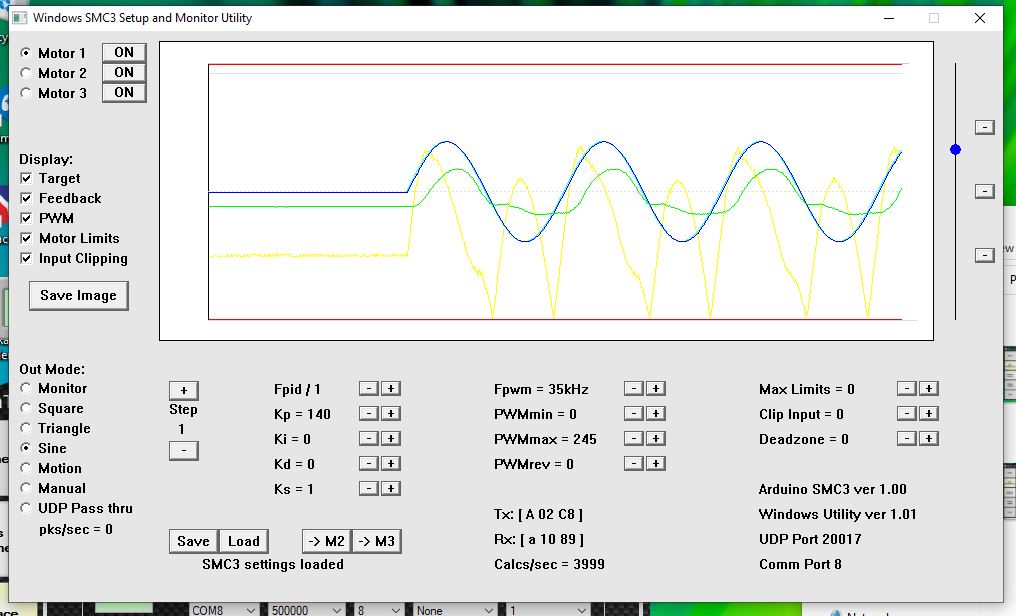
Task: Select Sine out mode
Action: [x=26, y=448]
